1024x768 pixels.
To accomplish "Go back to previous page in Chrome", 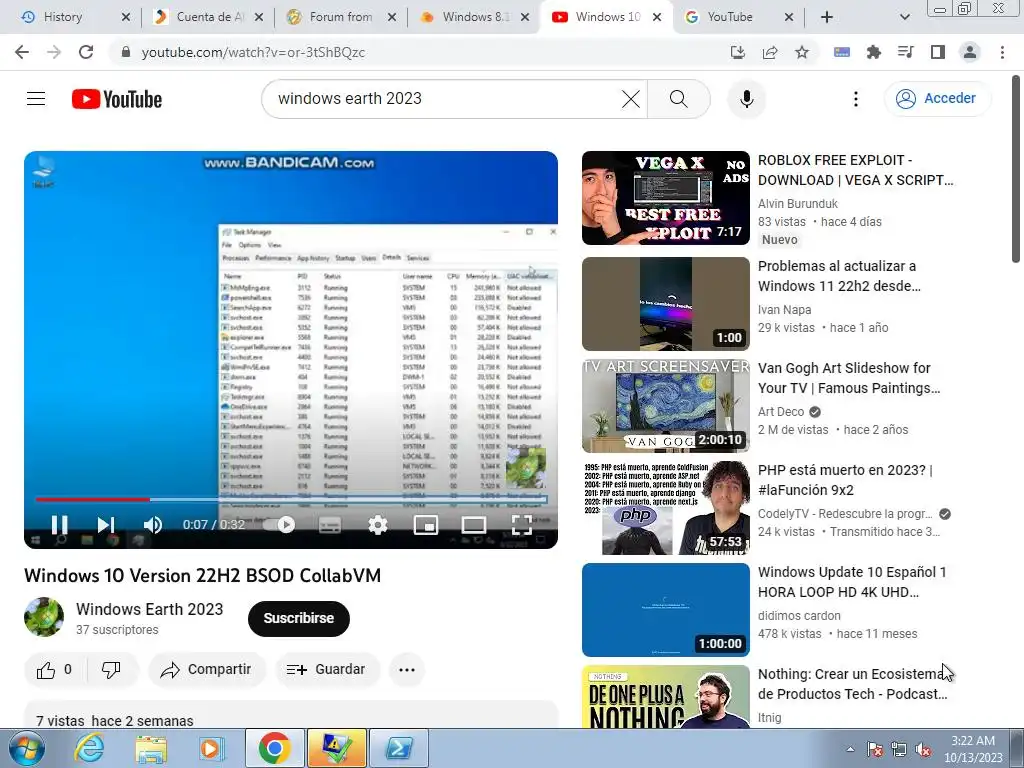I will pyautogui.click(x=22, y=52).
